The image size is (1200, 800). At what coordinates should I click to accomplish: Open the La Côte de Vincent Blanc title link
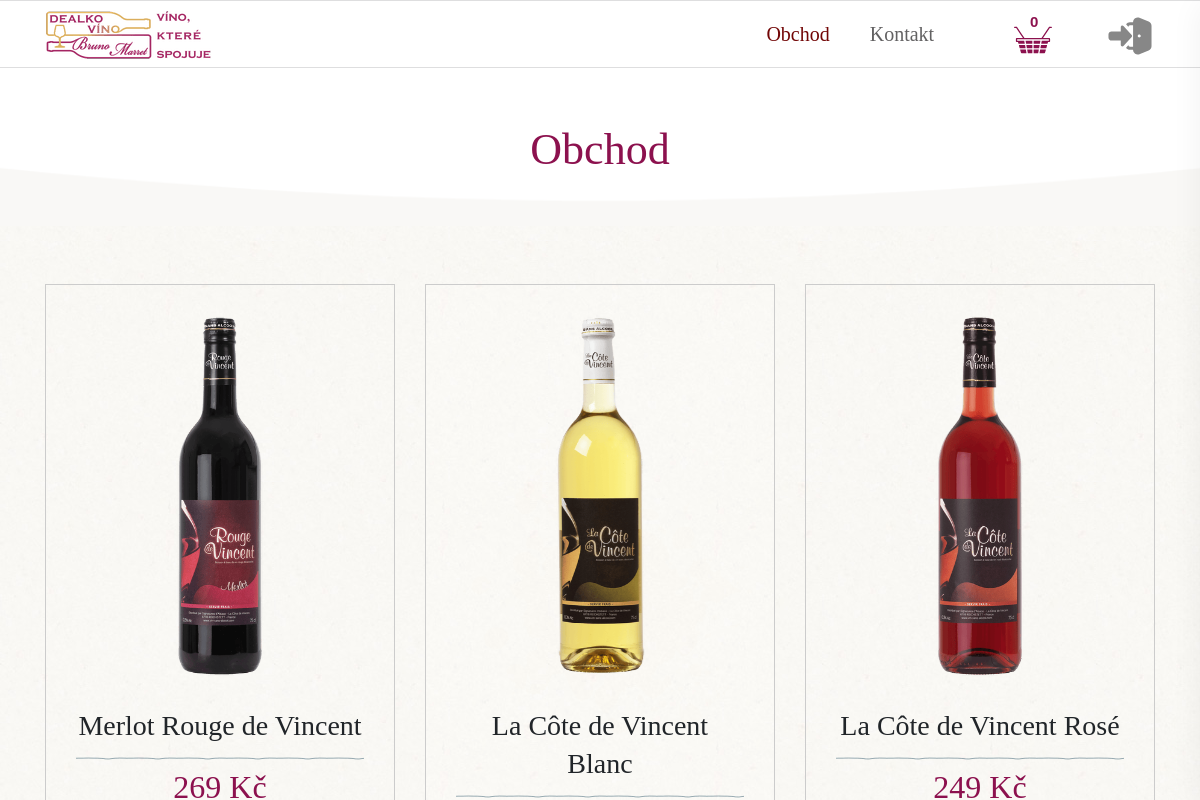[x=600, y=745]
